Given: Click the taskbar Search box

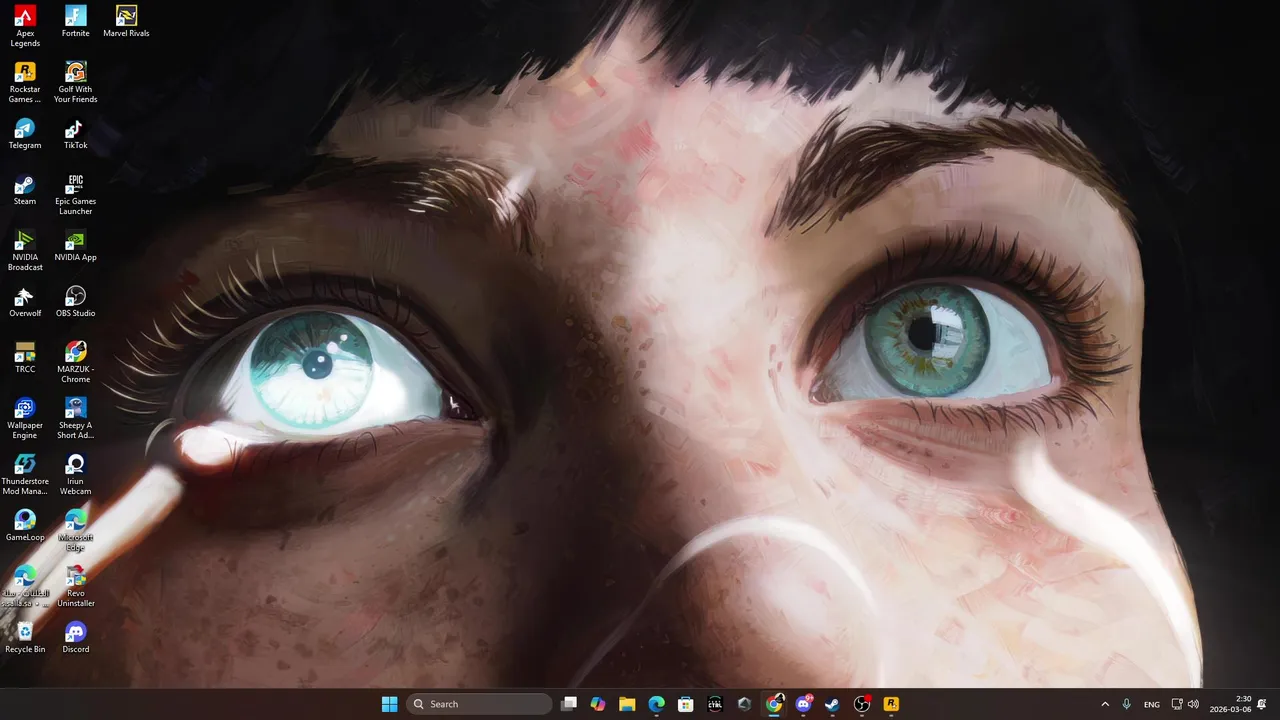Looking at the screenshot, I should tap(480, 704).
